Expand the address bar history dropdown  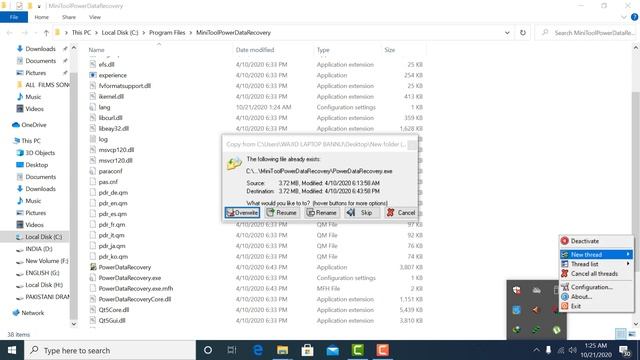click(x=507, y=33)
